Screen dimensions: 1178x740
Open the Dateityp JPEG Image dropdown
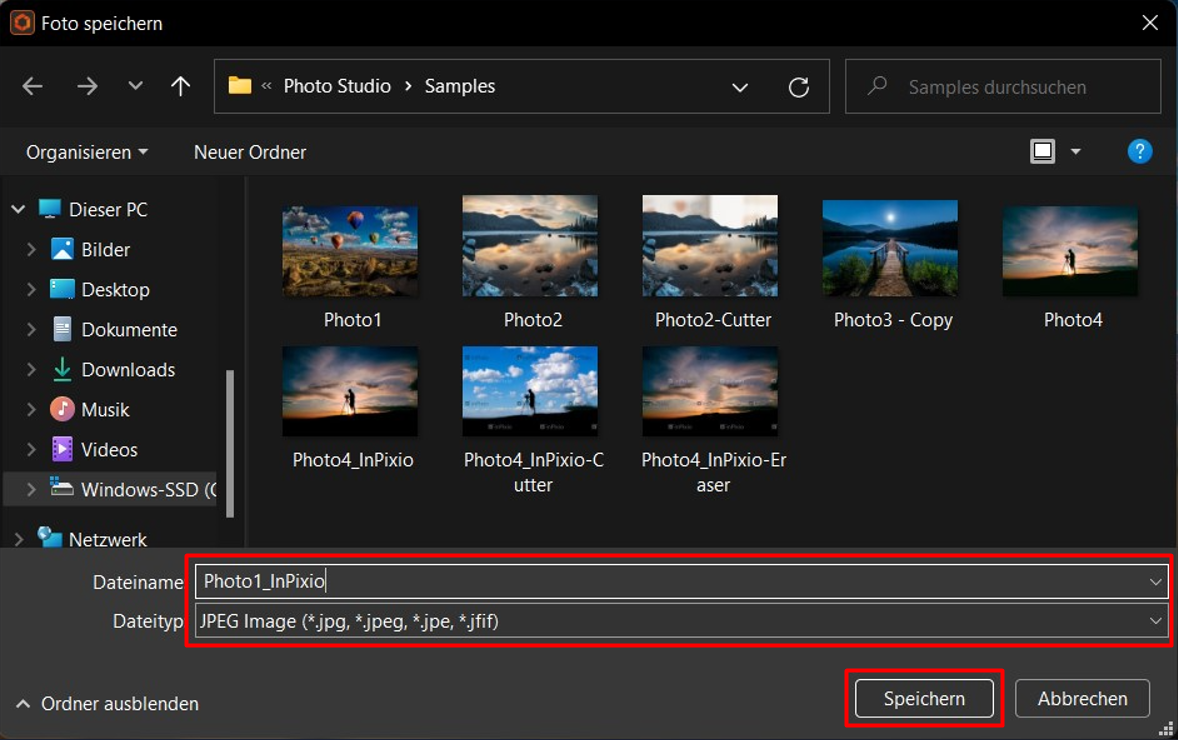click(x=681, y=621)
